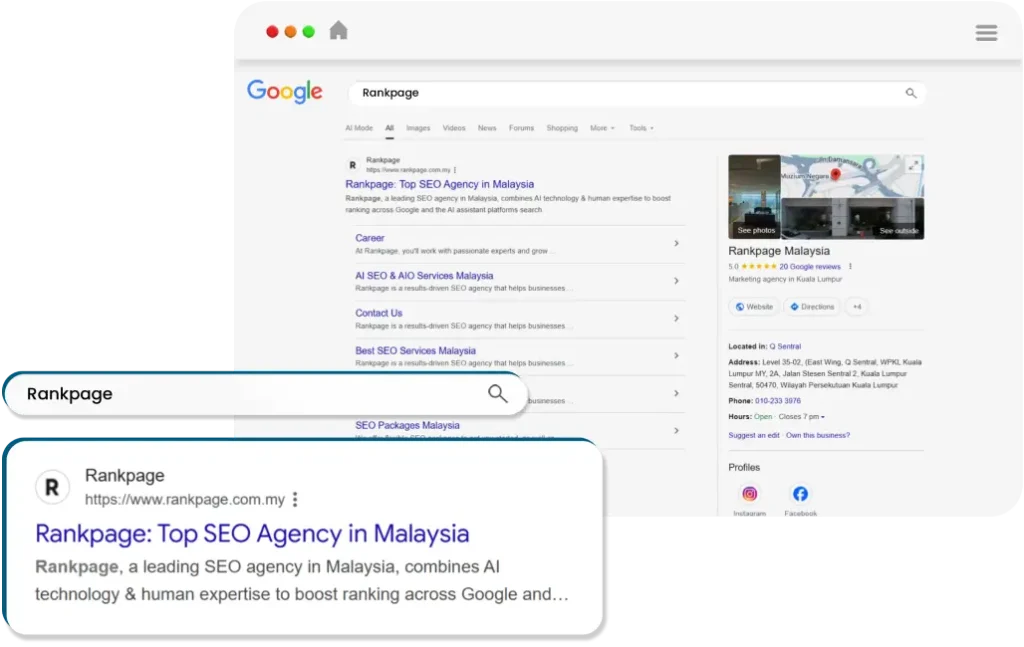Expand the map with the fullscreen icon

[914, 165]
